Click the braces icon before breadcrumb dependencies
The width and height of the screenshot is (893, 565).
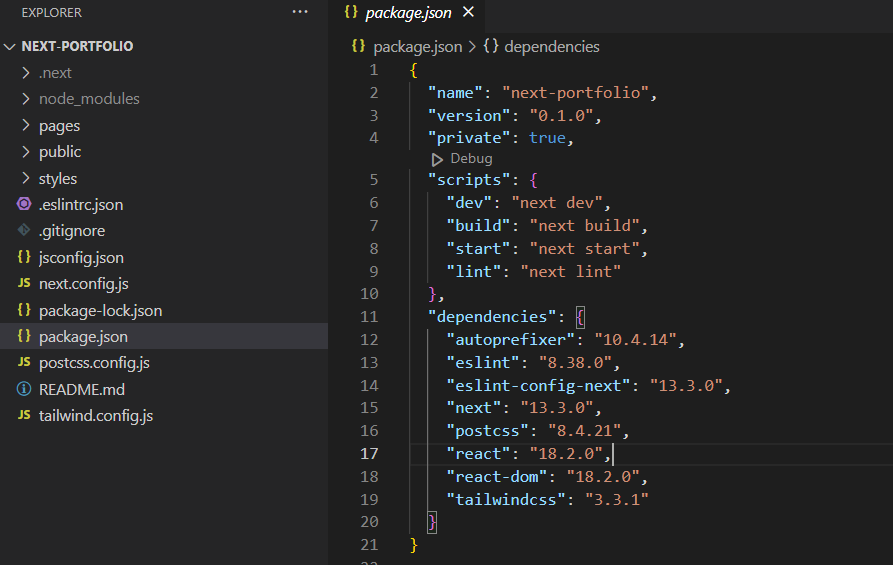pyautogui.click(x=491, y=46)
